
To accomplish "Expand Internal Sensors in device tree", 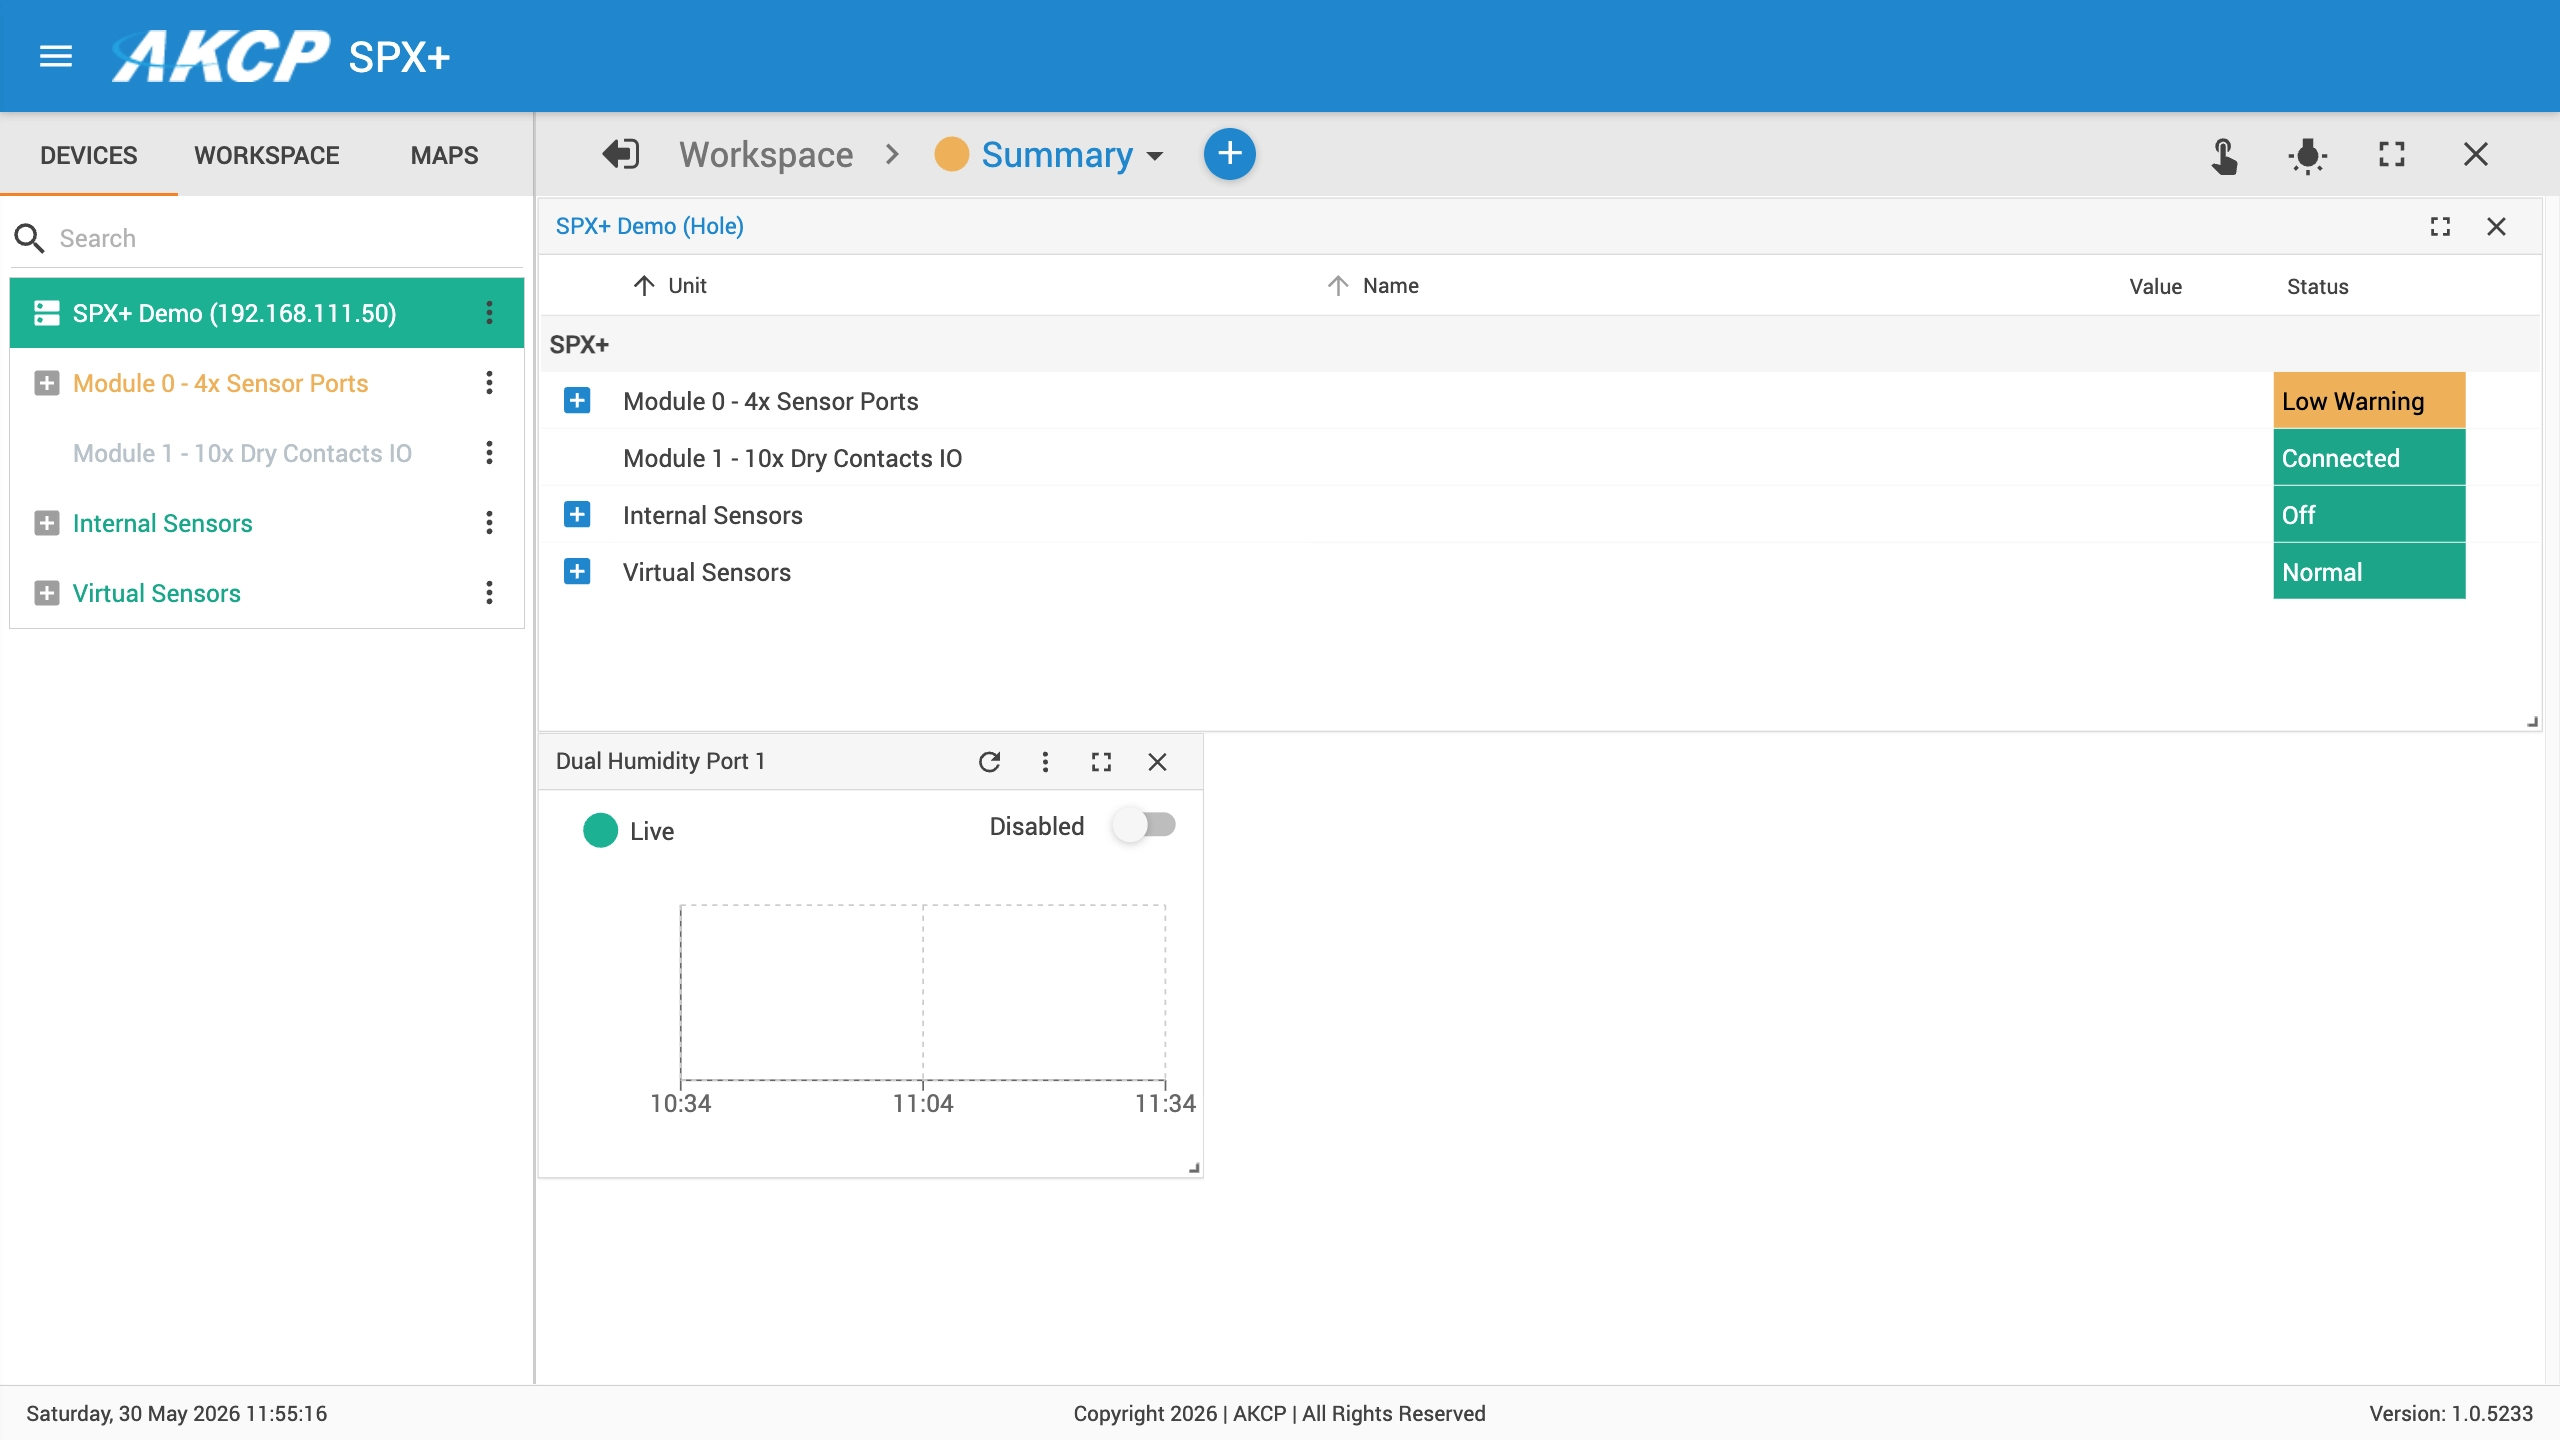I will [x=46, y=523].
